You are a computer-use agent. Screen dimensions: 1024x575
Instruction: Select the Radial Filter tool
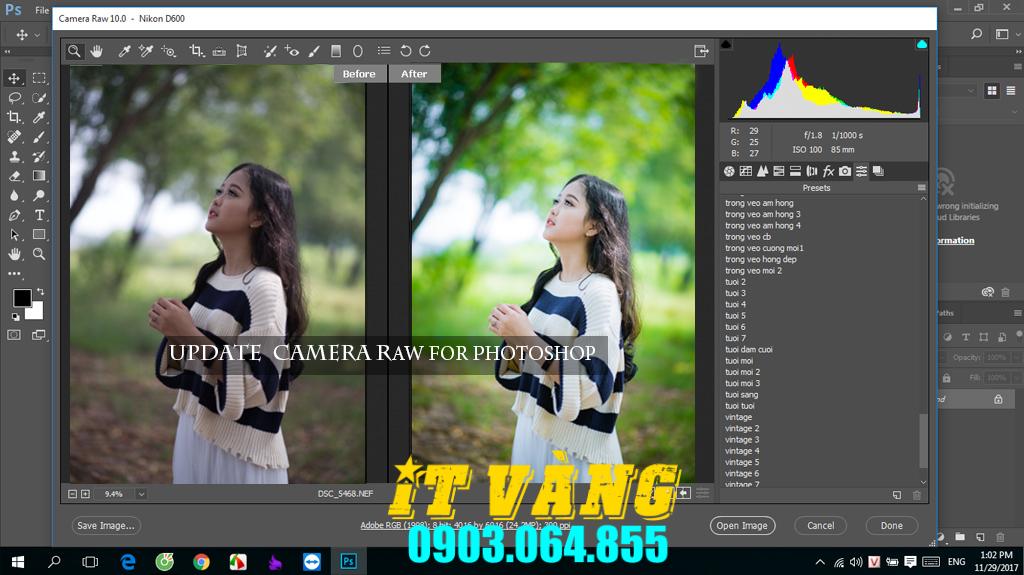tap(358, 51)
